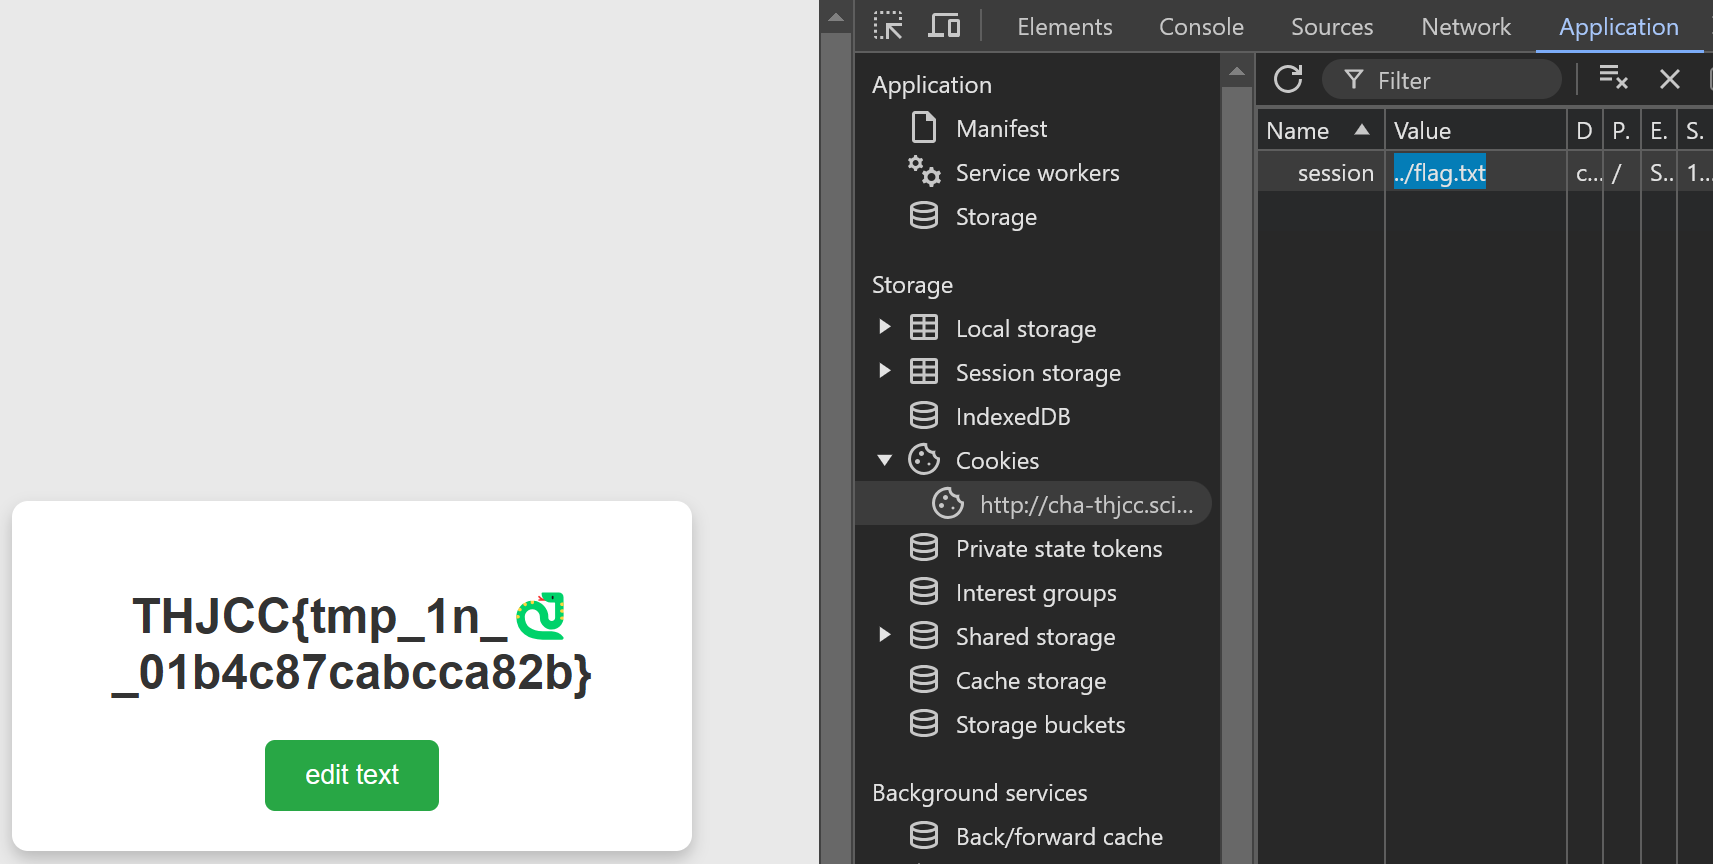Open the Console tab
The image size is (1714, 864).
point(1201,27)
